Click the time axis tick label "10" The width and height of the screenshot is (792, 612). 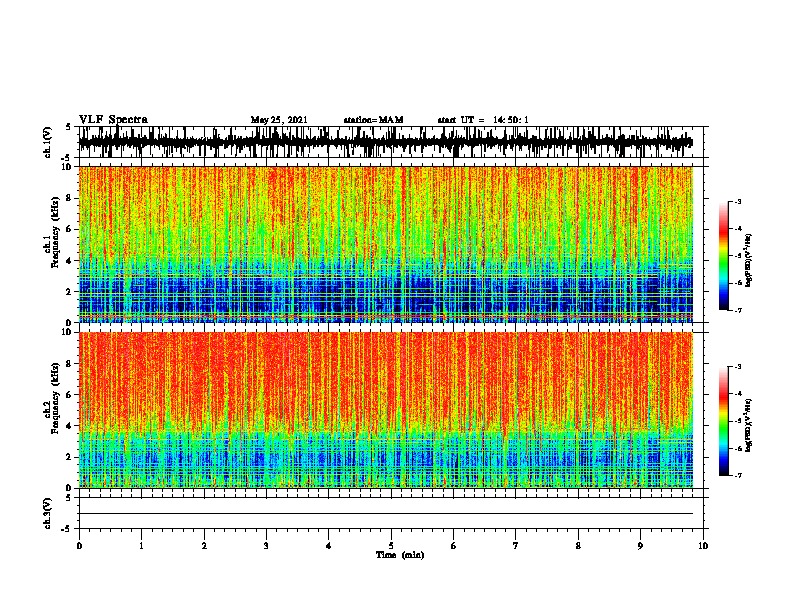tap(703, 546)
